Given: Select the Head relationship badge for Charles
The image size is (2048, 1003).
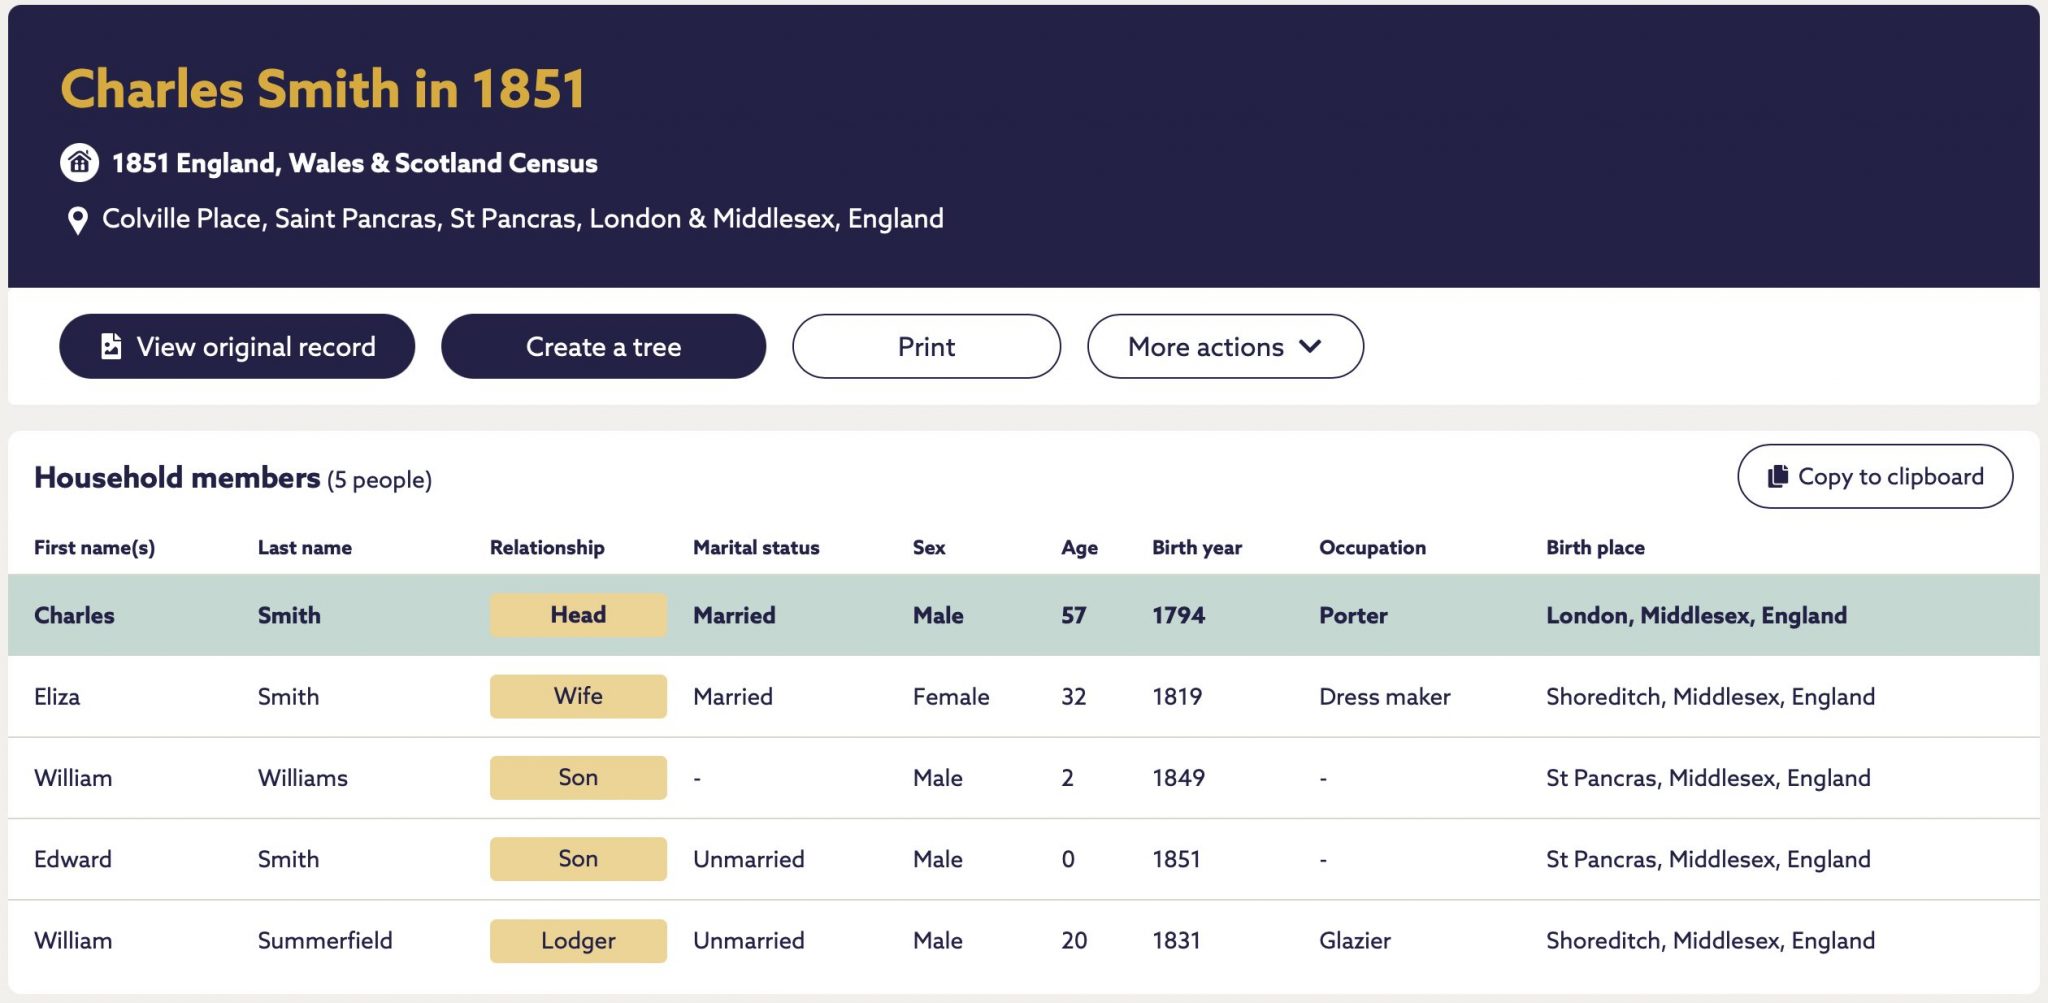Looking at the screenshot, I should [578, 615].
